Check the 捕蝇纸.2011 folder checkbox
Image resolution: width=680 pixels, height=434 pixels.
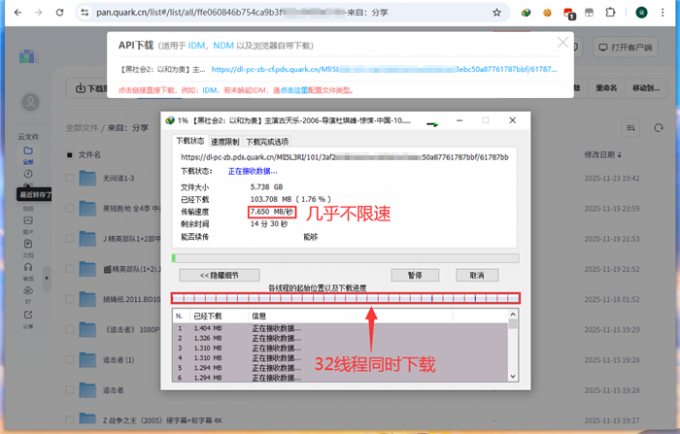click(69, 299)
